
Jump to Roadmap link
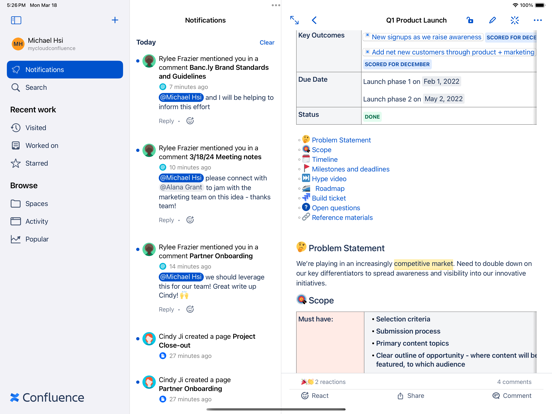coord(330,188)
